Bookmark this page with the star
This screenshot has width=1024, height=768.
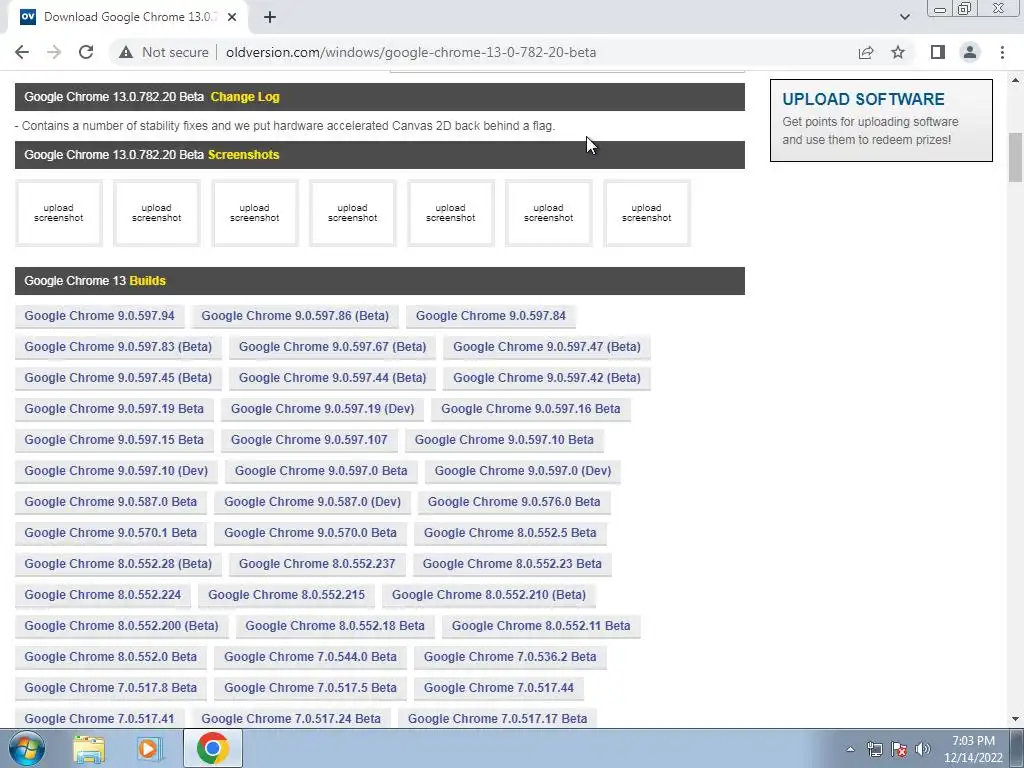[898, 52]
